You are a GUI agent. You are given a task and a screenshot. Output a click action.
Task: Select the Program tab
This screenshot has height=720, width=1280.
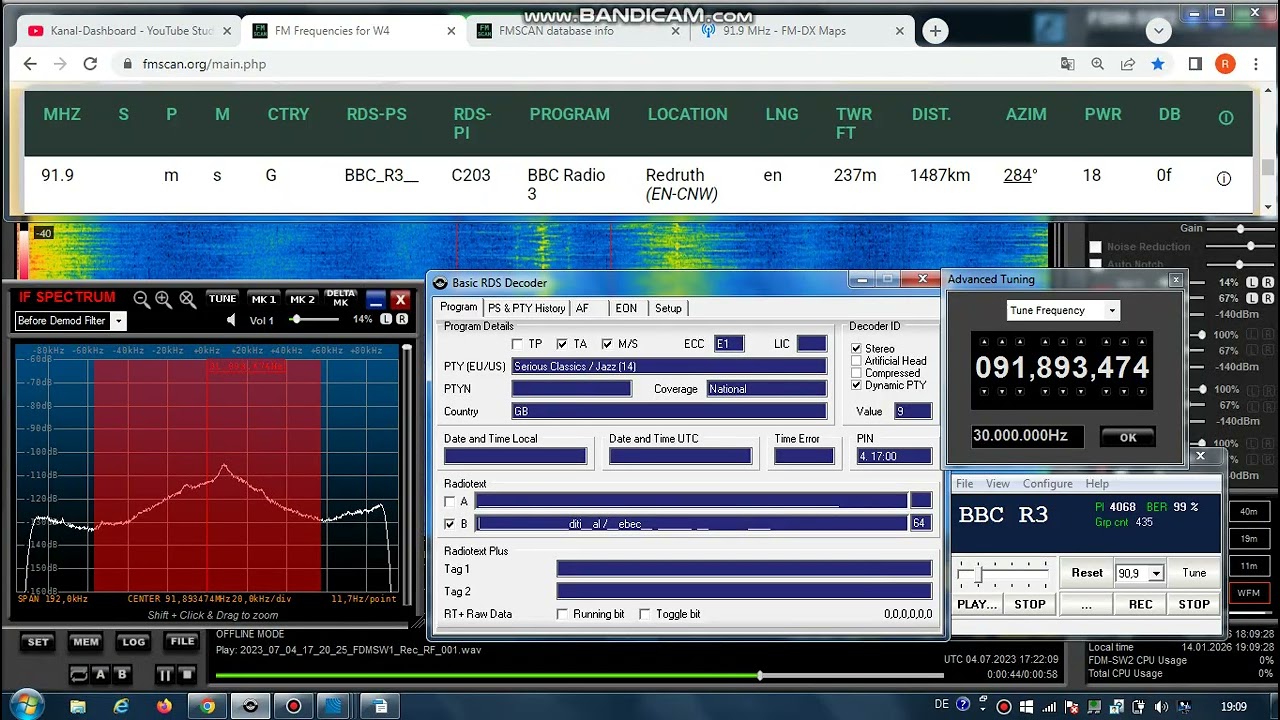[459, 307]
